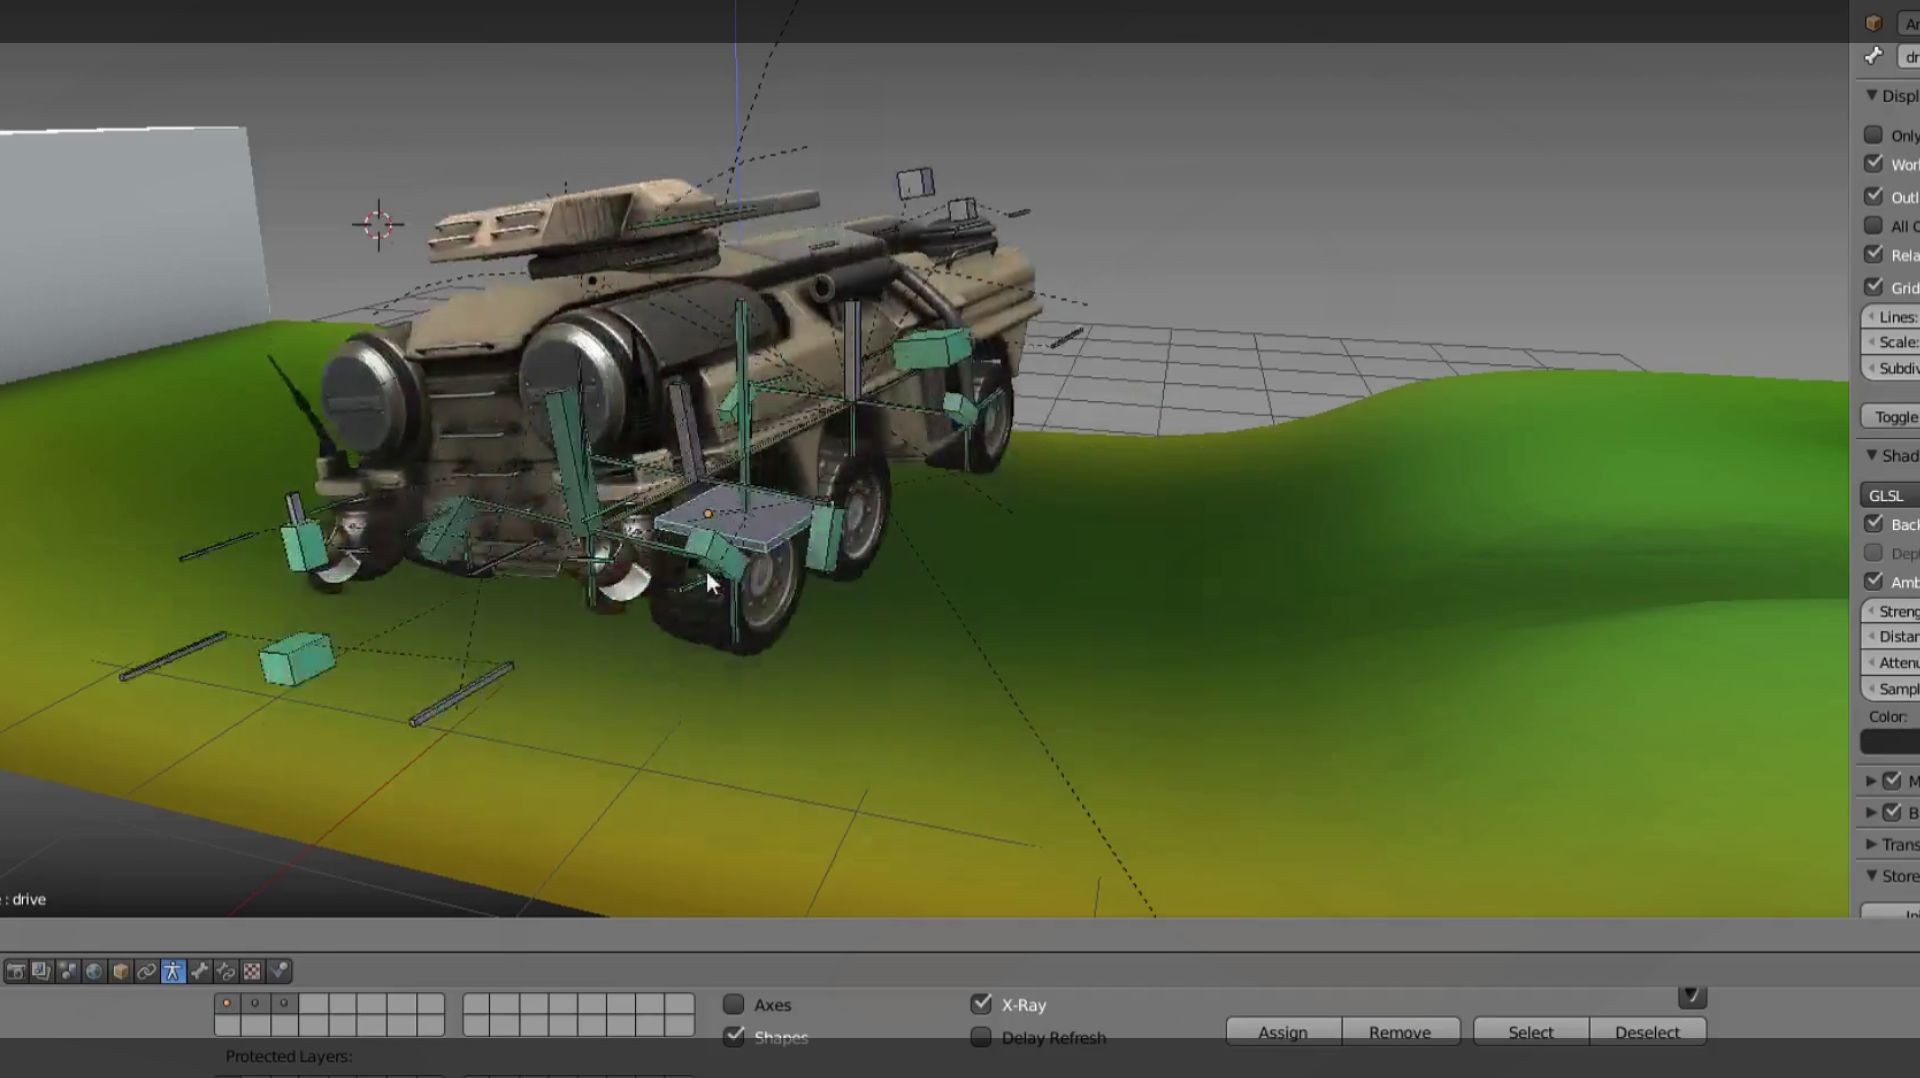Enable Delay Refresh option
This screenshot has width=1920, height=1078.
981,1038
